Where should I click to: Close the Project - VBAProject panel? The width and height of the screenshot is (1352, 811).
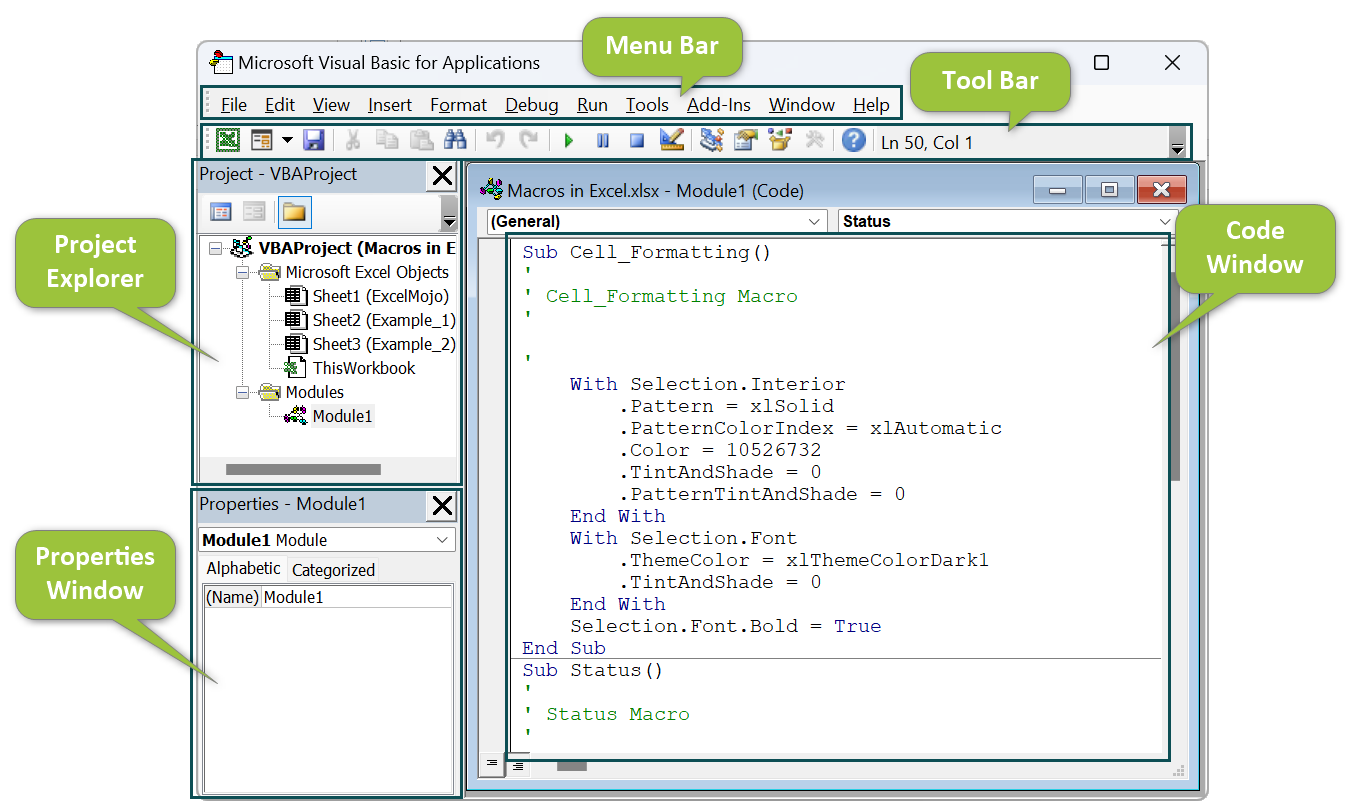[441, 177]
